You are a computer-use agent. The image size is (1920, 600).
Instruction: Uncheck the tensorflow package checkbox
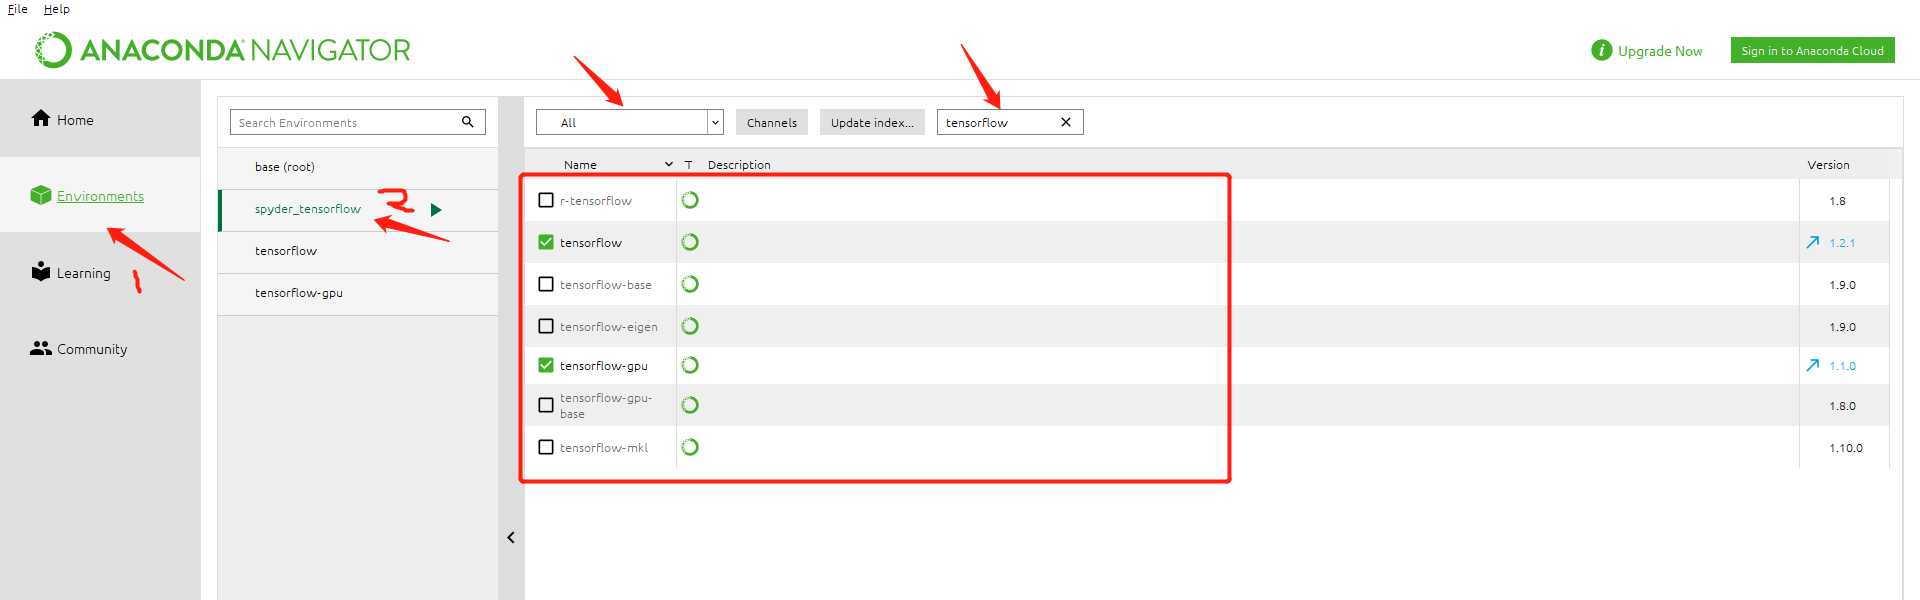[546, 242]
